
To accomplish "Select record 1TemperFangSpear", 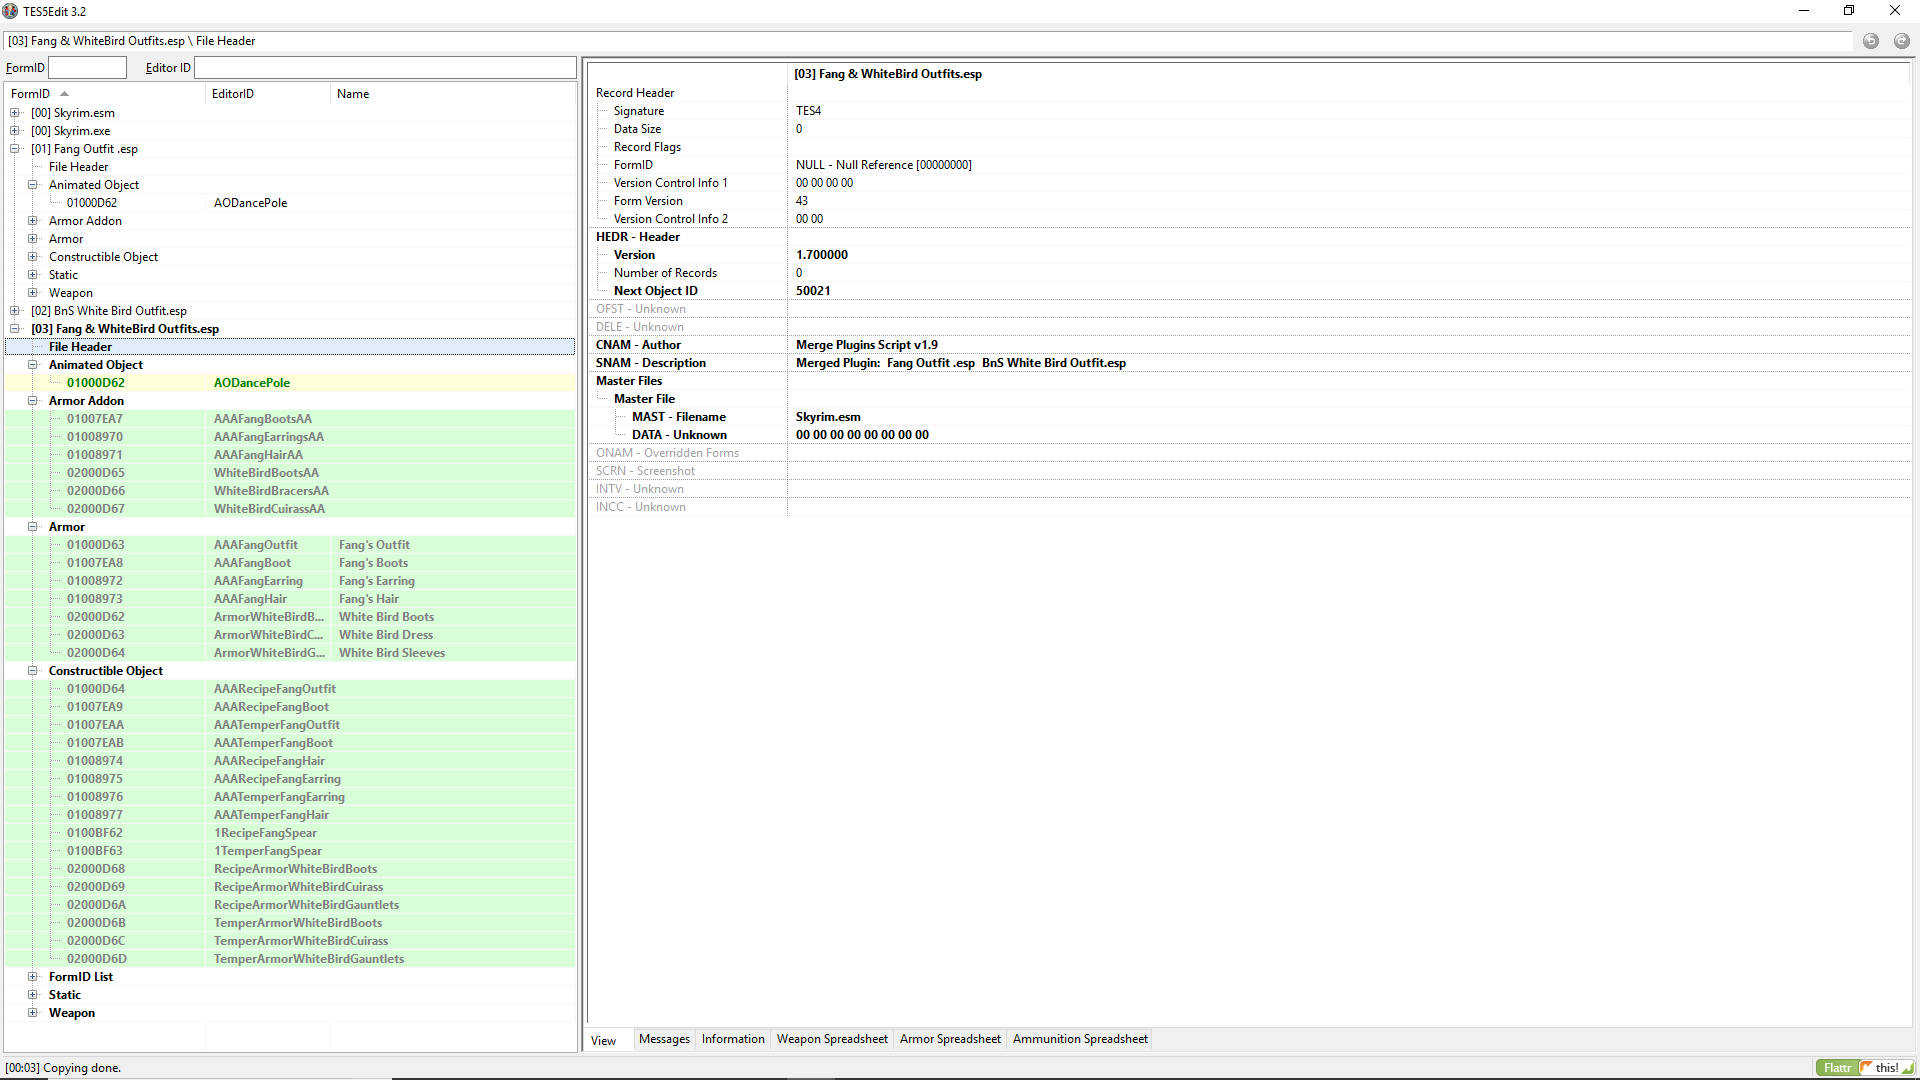I will pyautogui.click(x=290, y=851).
